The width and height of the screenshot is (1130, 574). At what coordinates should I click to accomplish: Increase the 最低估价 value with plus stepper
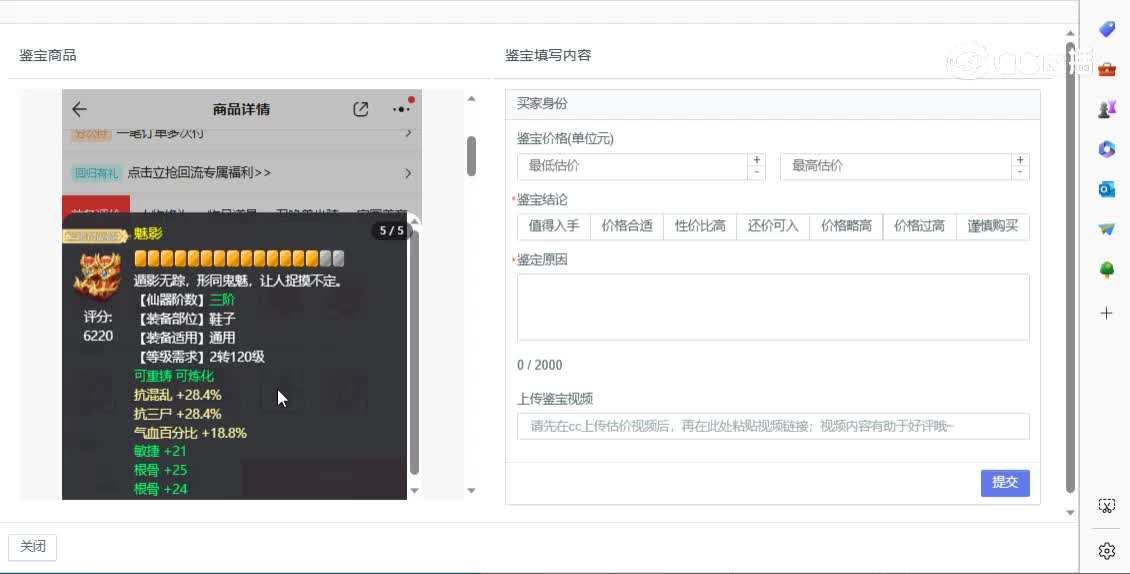pos(757,160)
